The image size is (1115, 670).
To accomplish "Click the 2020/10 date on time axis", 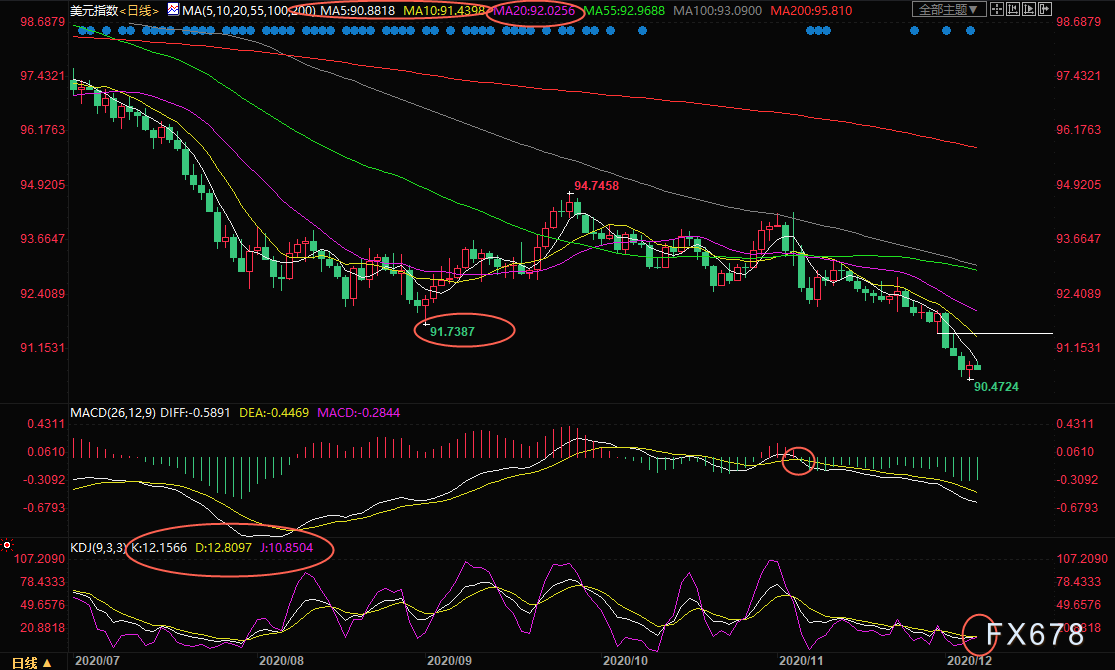I will pyautogui.click(x=624, y=661).
